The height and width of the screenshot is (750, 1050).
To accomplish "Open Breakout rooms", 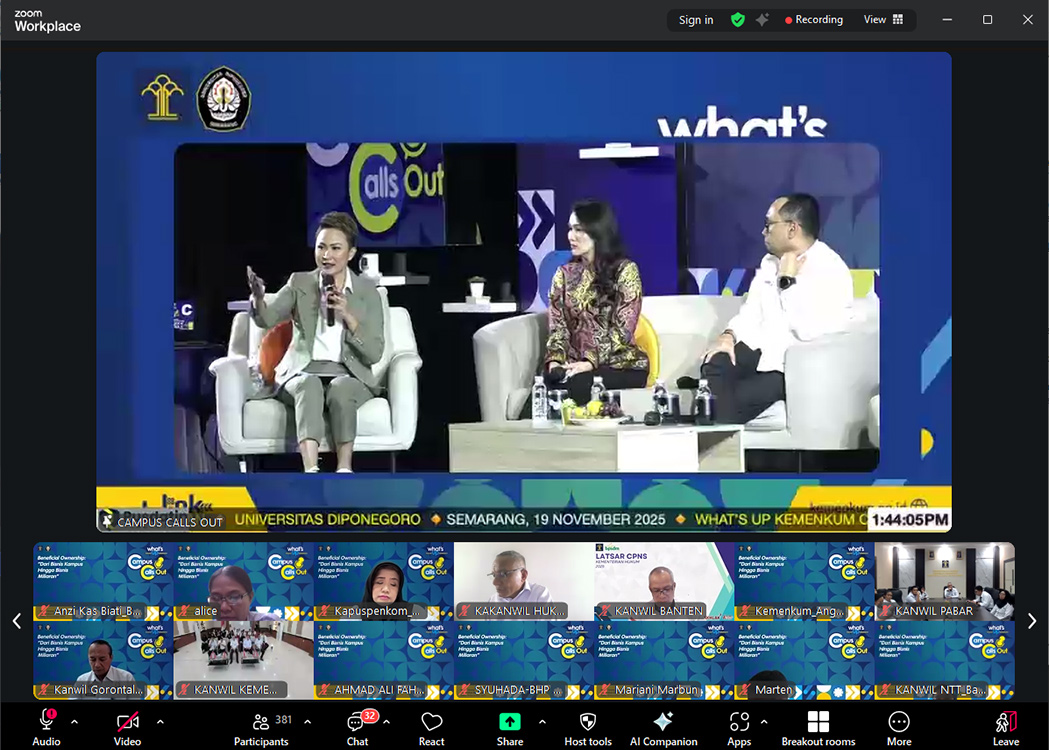I will [818, 727].
